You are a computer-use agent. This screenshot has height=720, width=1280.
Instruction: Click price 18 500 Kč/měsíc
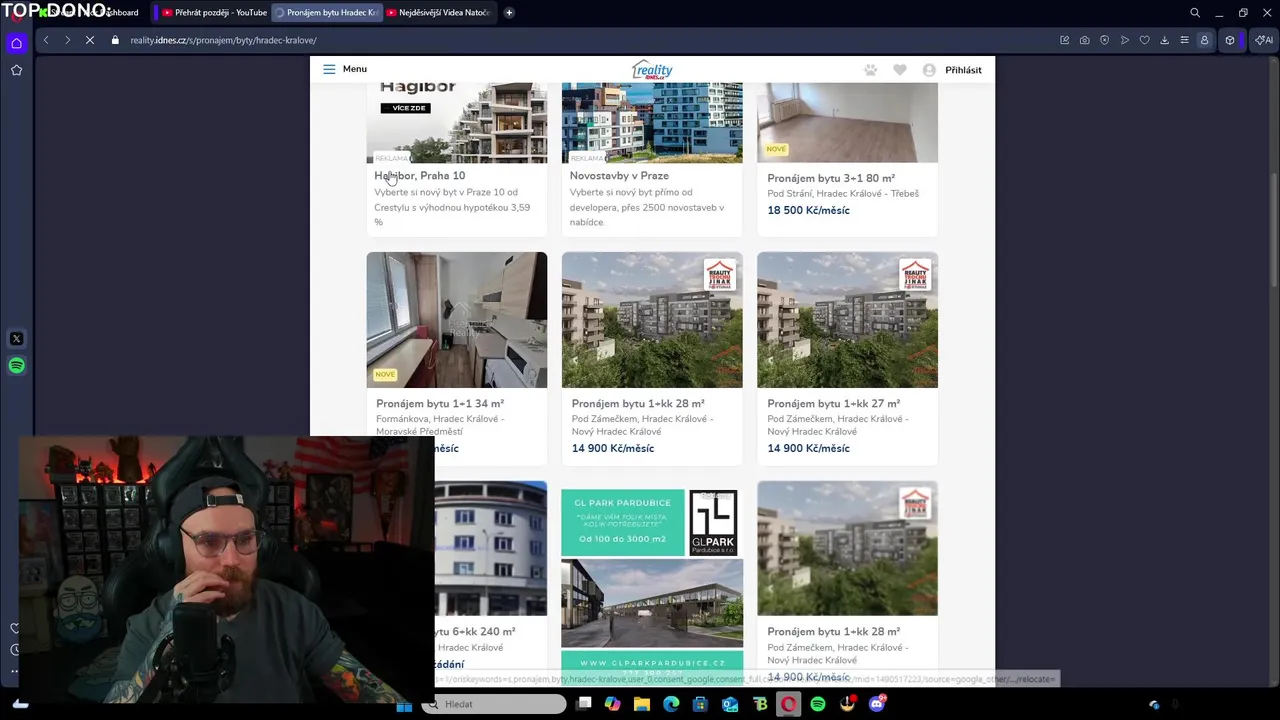[x=808, y=211]
